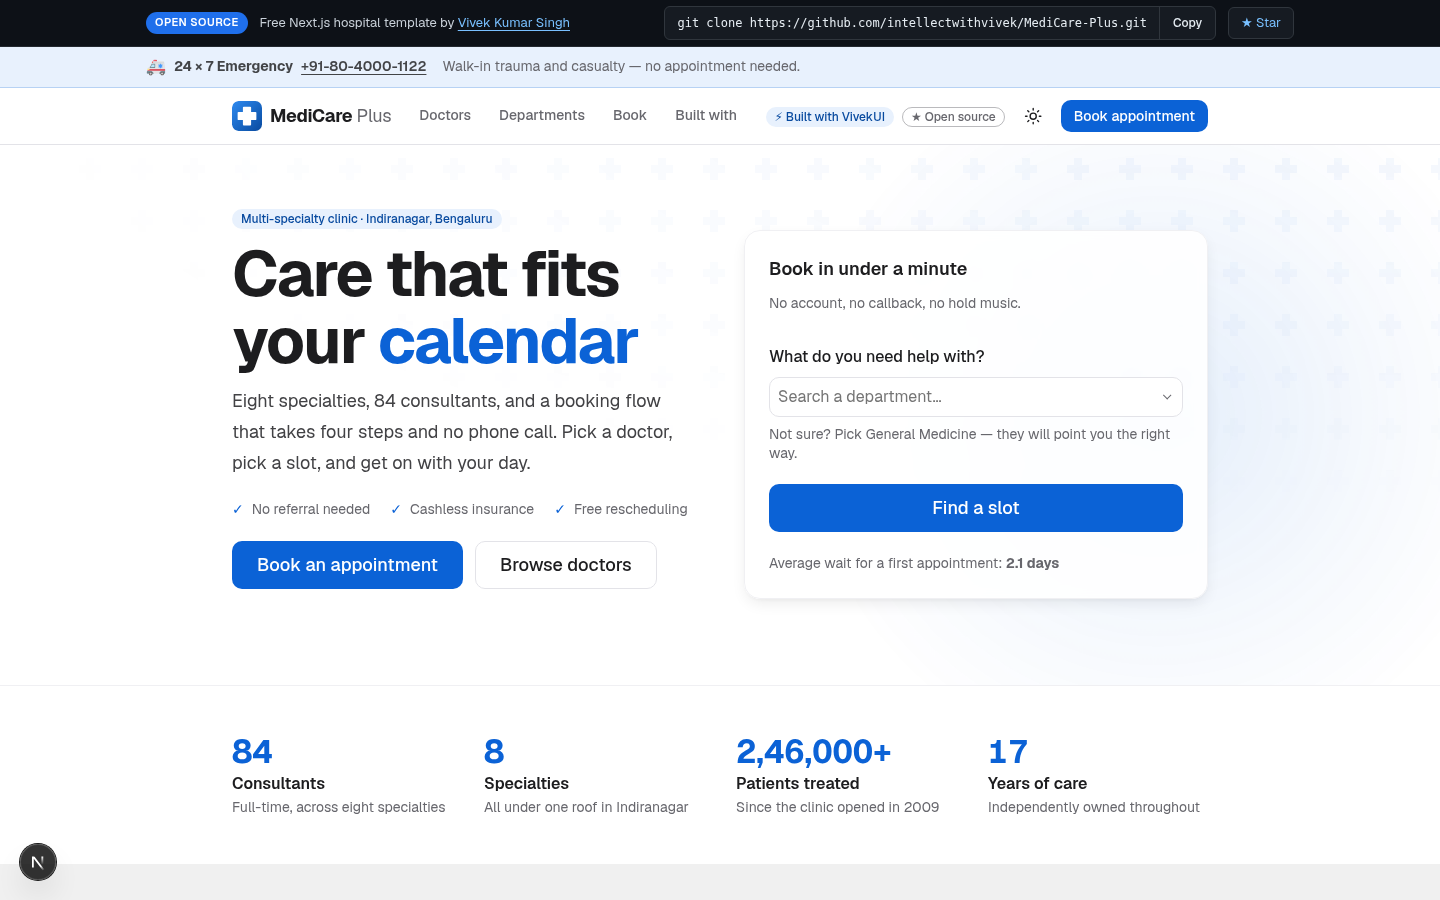
Task: Click the Star GitHub button
Action: [1261, 23]
